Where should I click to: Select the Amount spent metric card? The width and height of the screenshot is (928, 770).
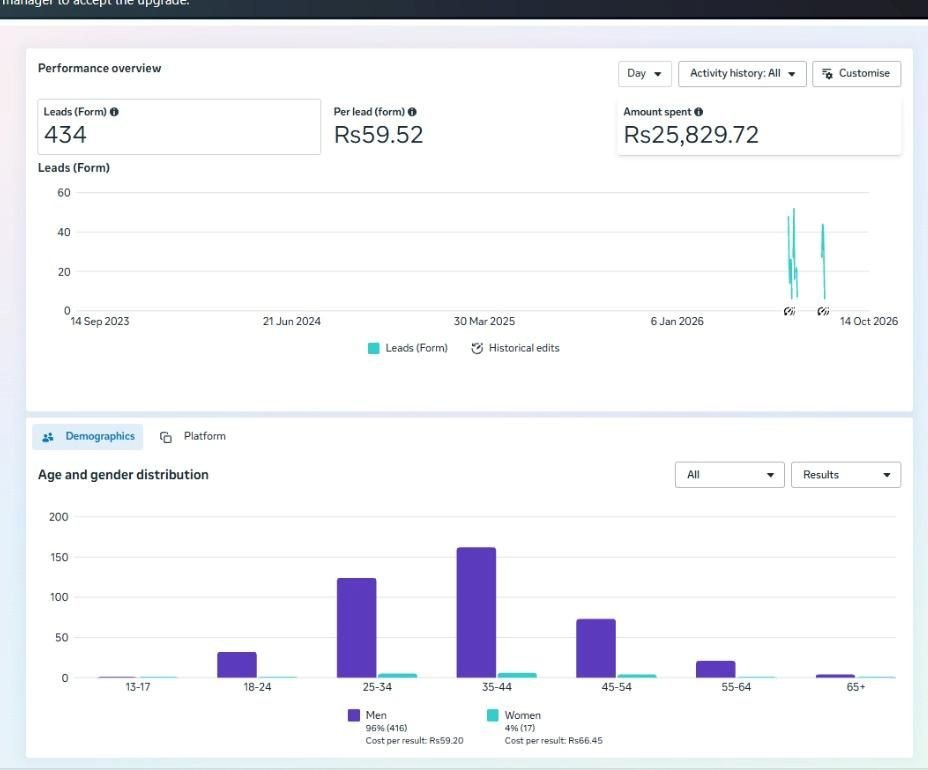tap(759, 127)
